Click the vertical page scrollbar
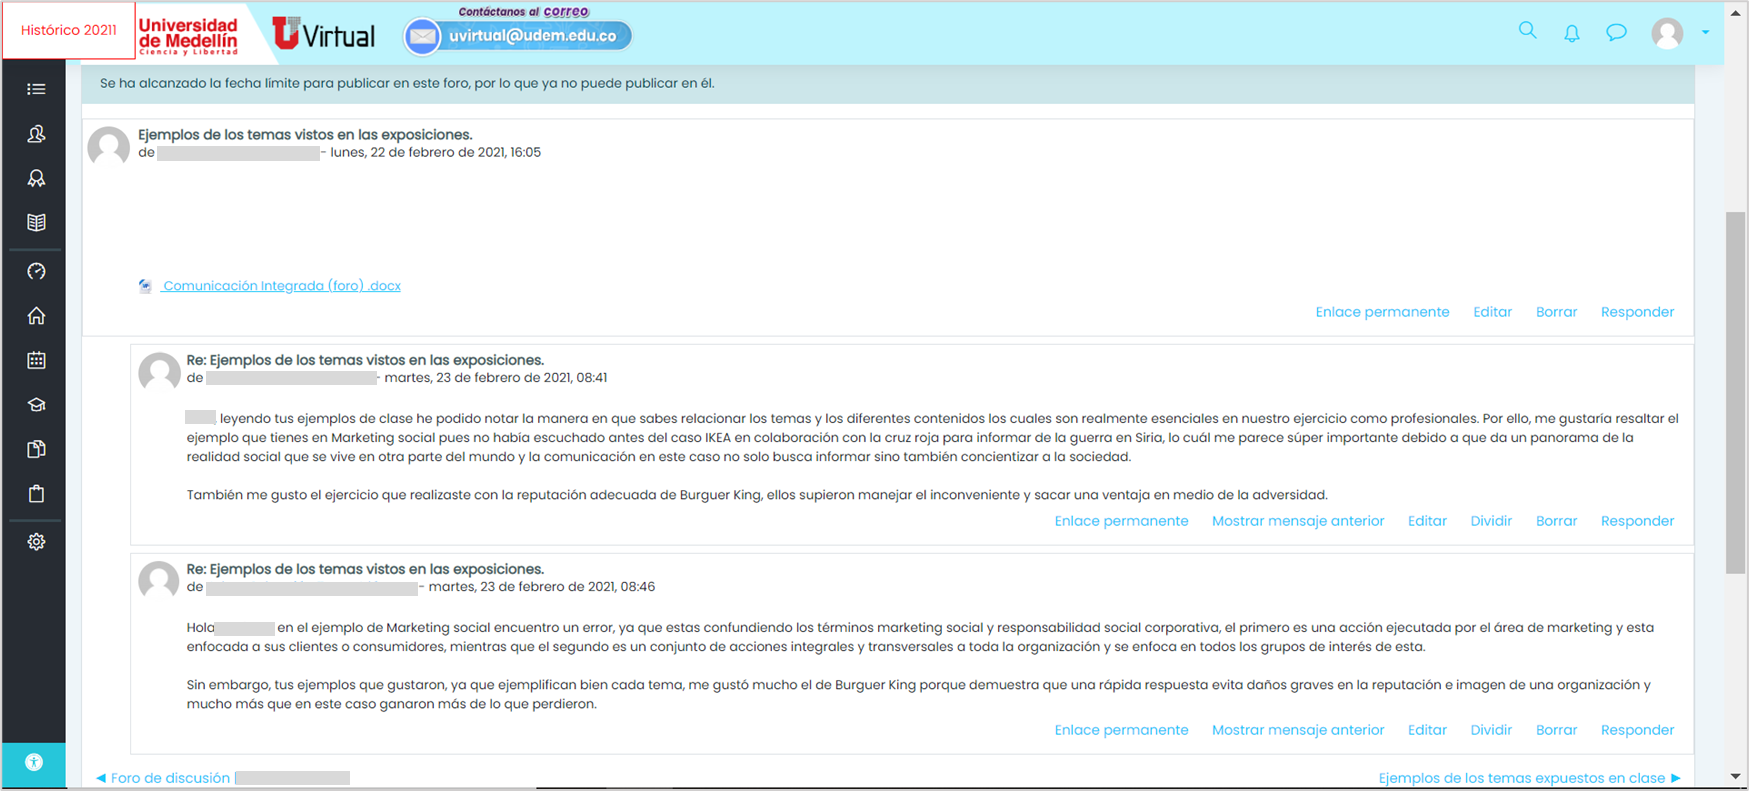This screenshot has width=1749, height=791. 1735,392
